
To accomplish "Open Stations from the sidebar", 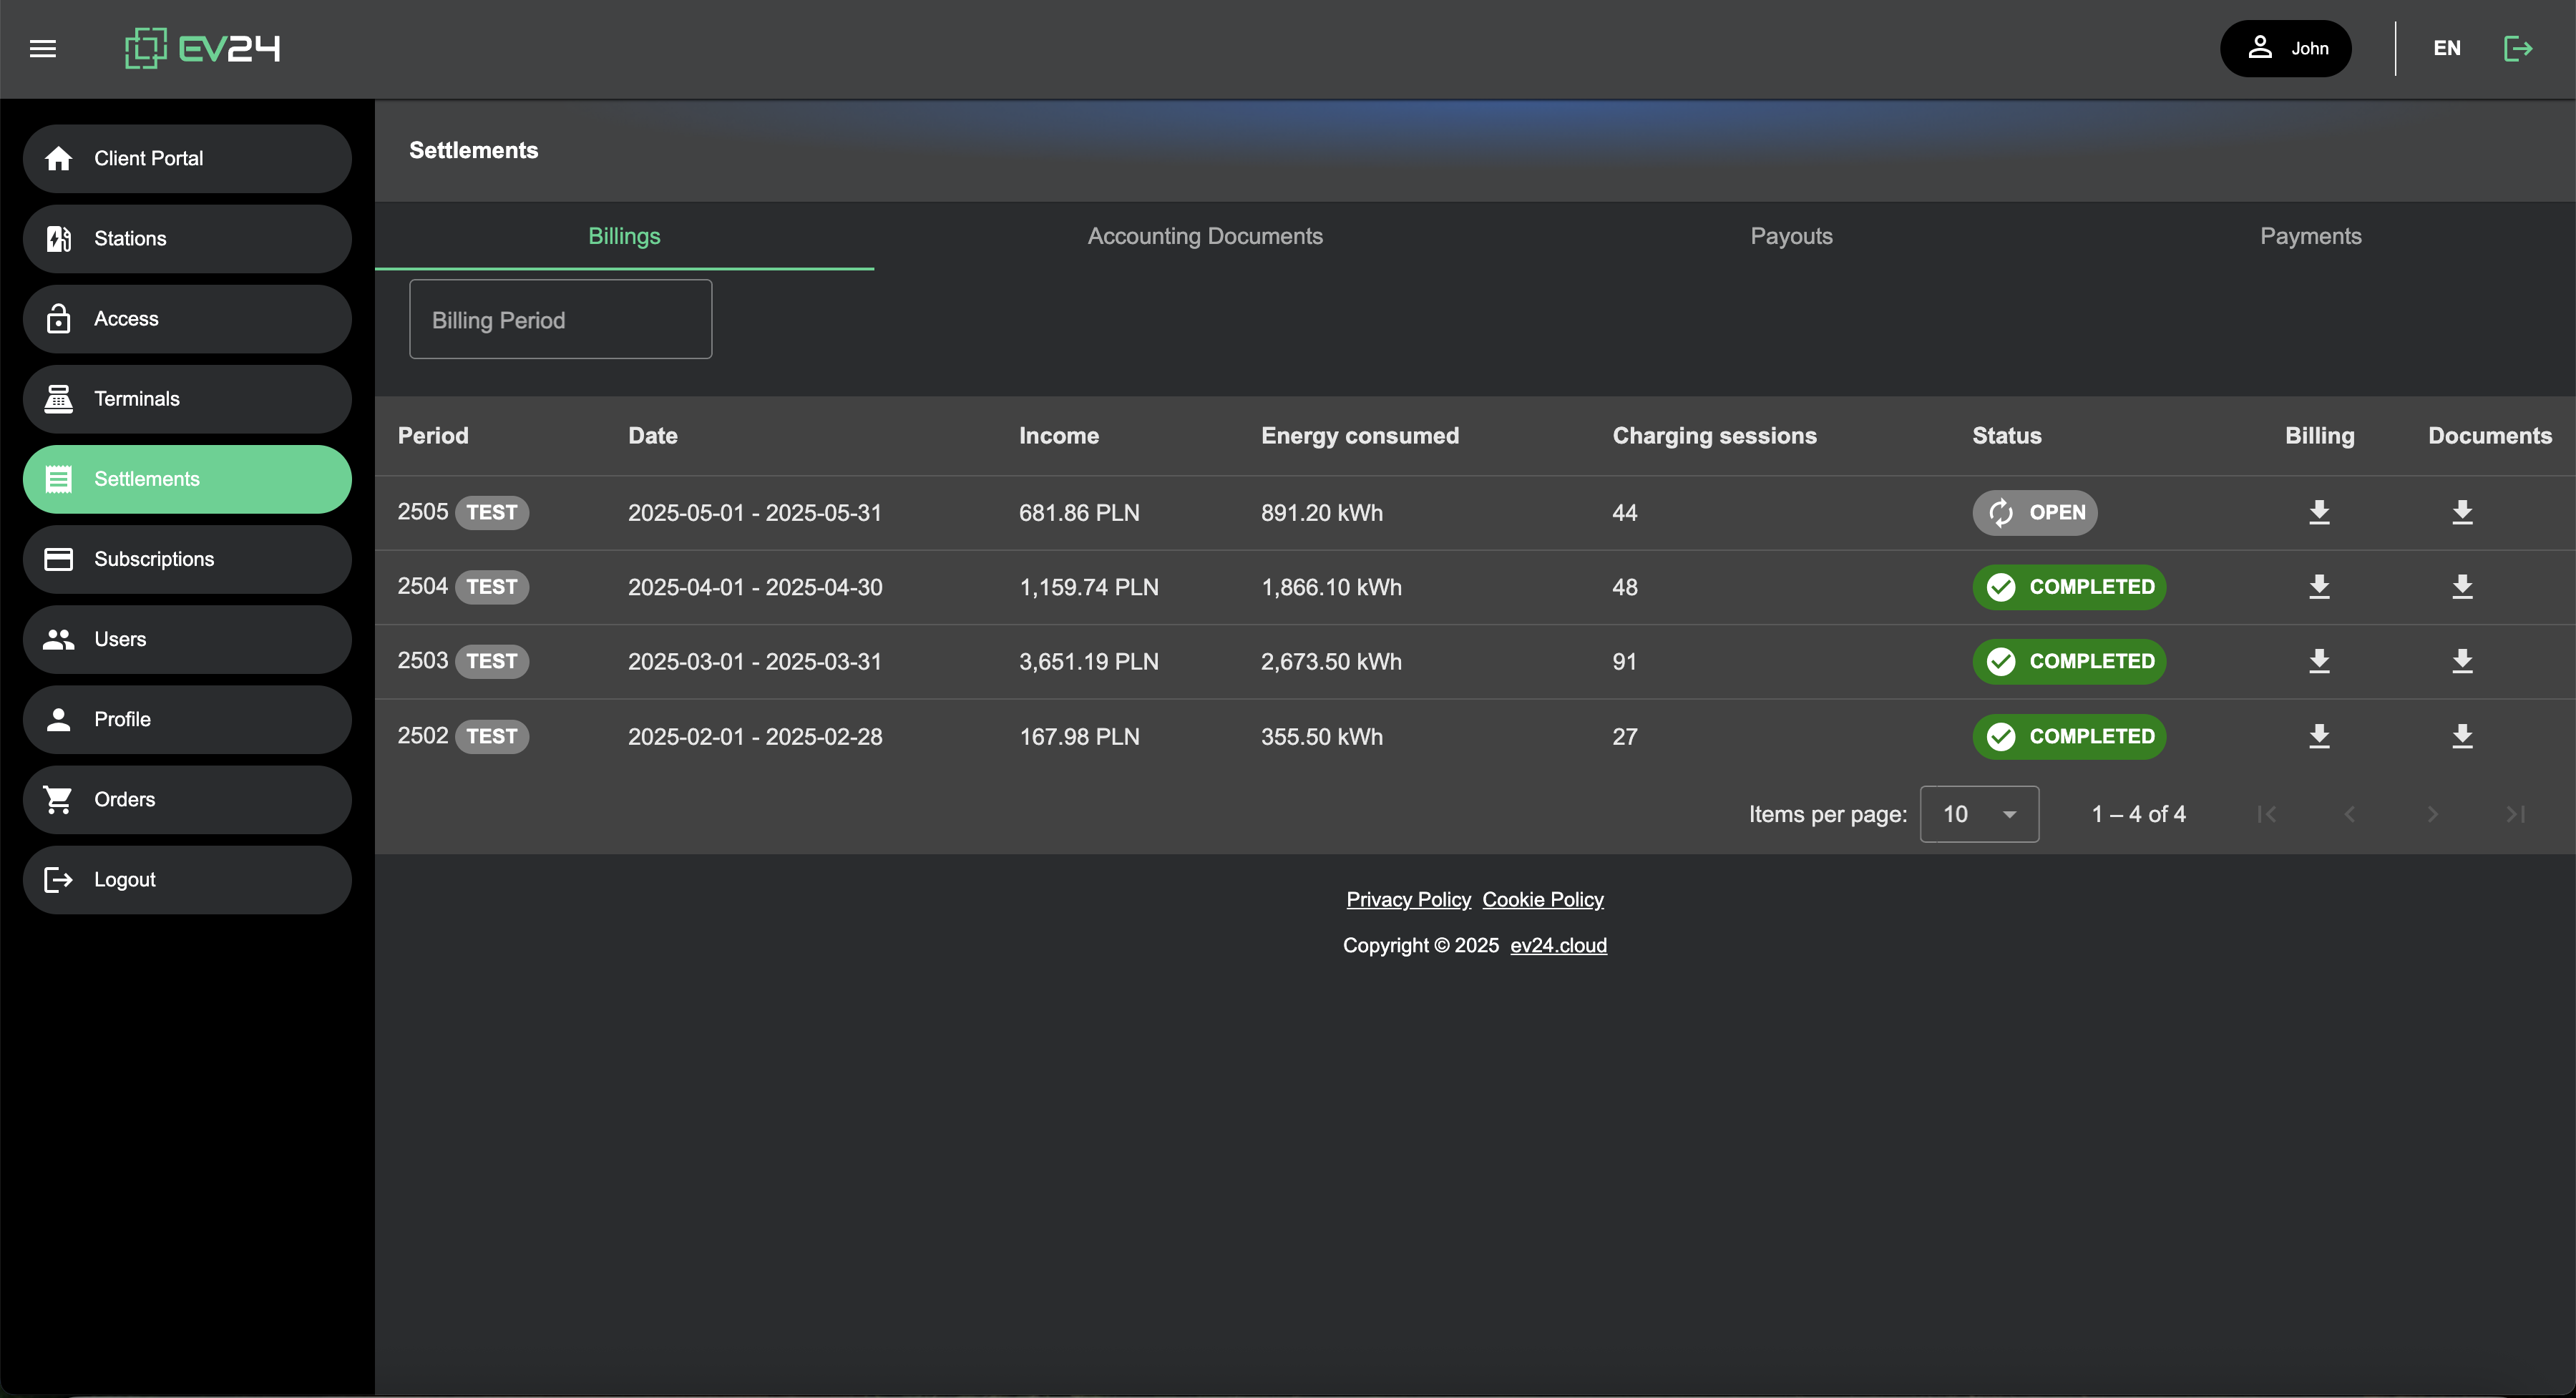I will [x=187, y=239].
